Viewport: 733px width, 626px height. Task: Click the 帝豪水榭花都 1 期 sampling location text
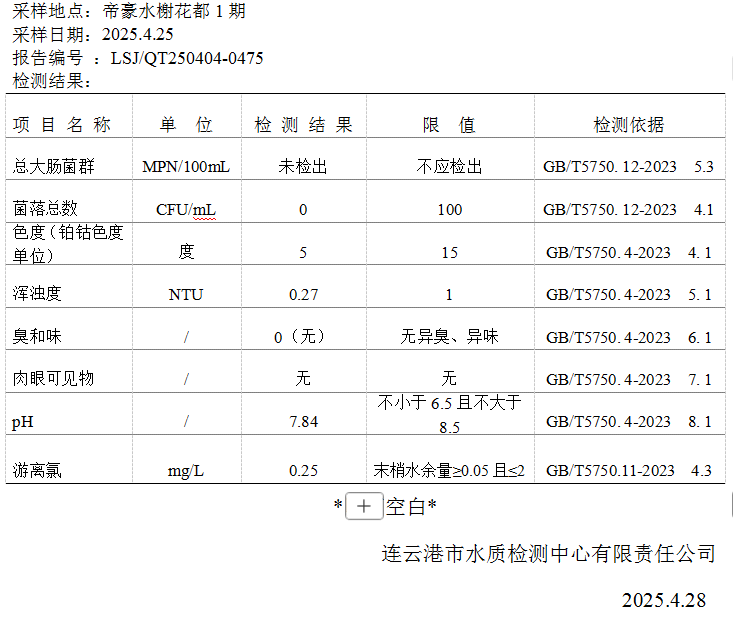(x=173, y=12)
